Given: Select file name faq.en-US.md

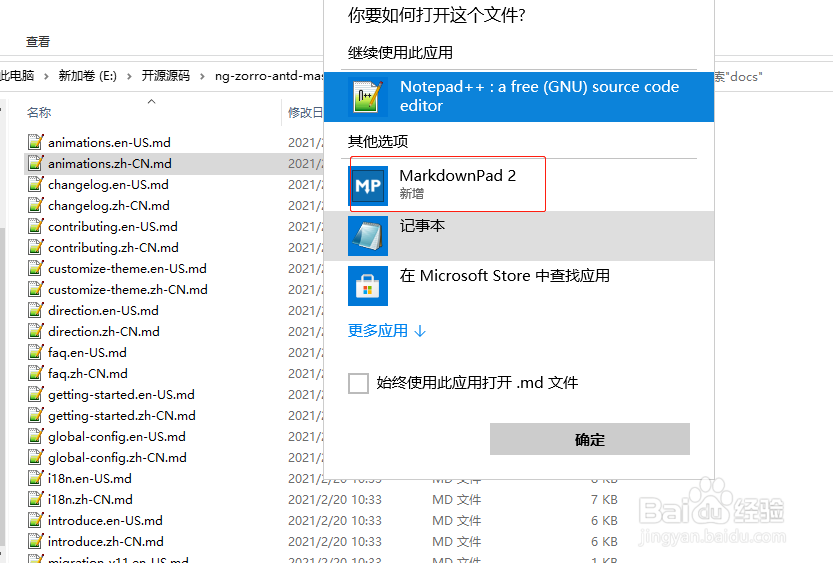Looking at the screenshot, I should 87,352.
